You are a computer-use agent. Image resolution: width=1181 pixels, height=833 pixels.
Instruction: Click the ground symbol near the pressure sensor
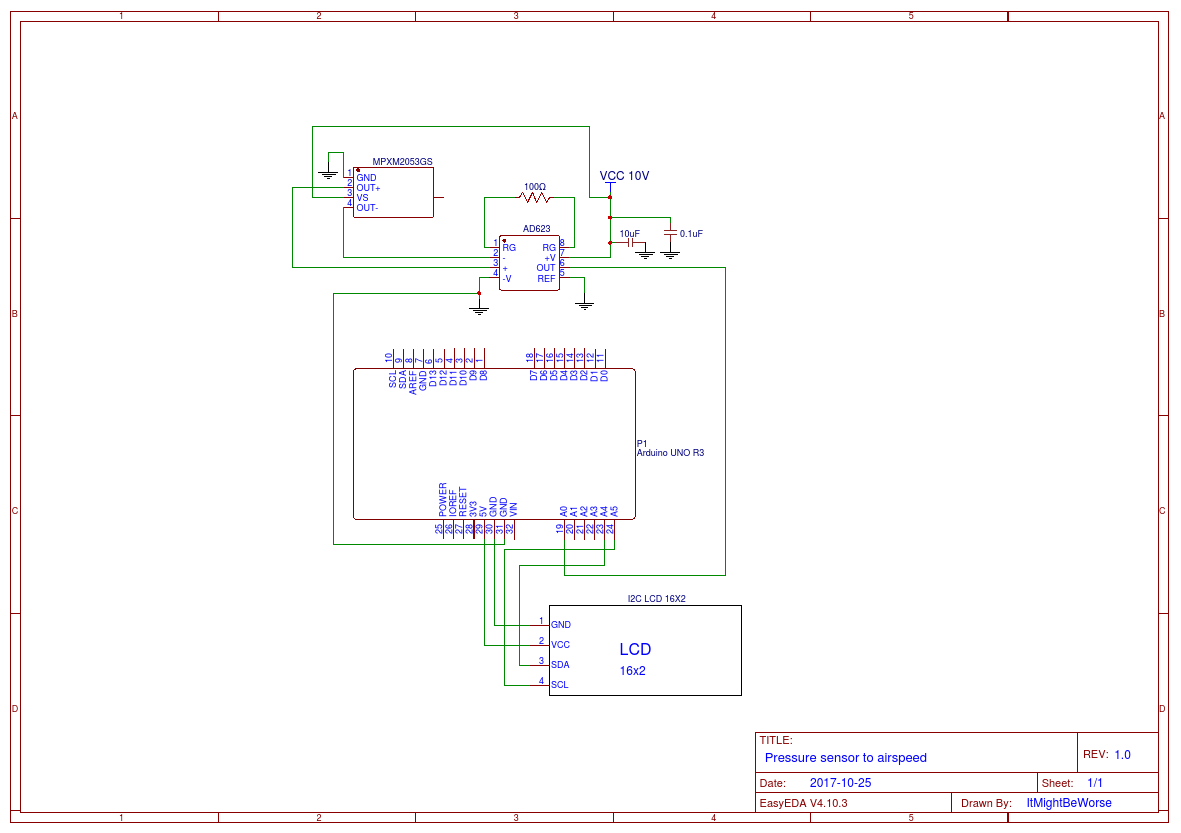coord(328,174)
